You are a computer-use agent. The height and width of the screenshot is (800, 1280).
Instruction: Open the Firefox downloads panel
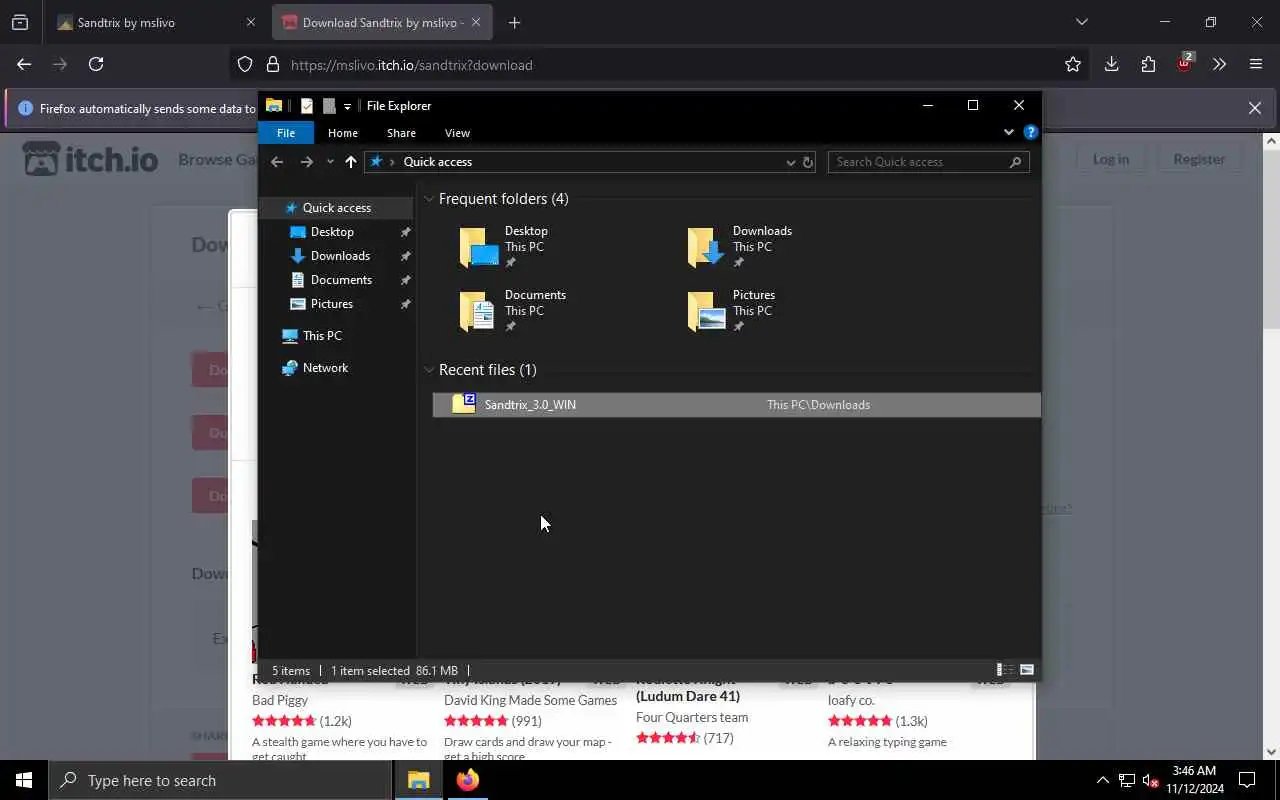tap(1111, 64)
